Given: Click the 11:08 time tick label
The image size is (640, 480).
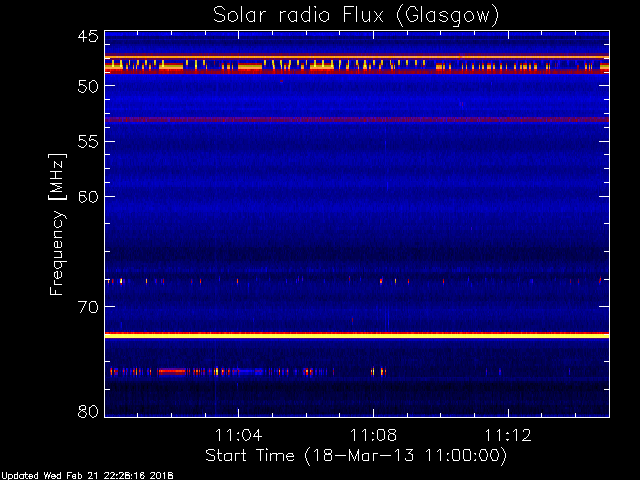Looking at the screenshot, I should point(373,435).
